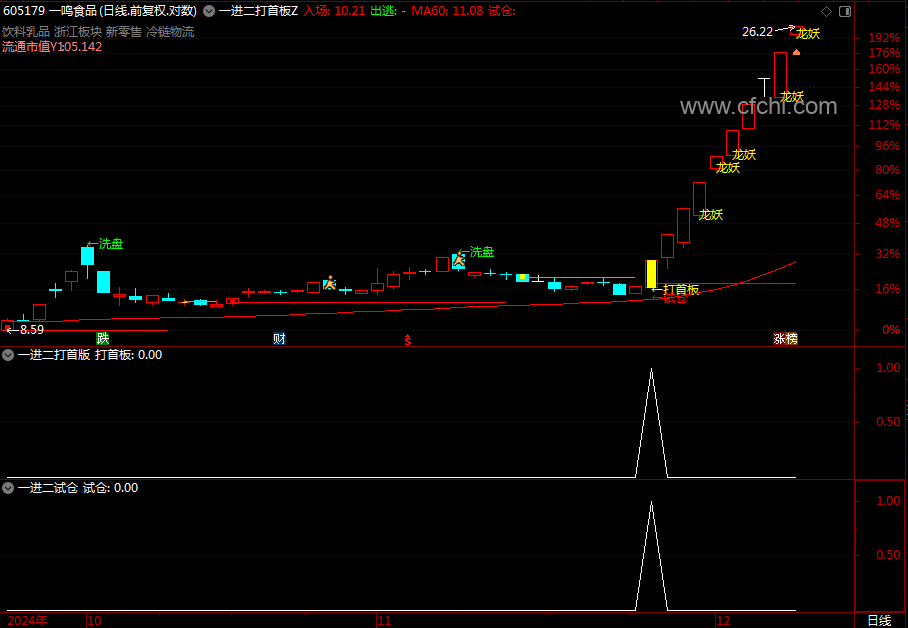This screenshot has height=628, width=908.
Task: Click the 0.50 scale in 一进二试仓 panel
Action: coord(888,554)
